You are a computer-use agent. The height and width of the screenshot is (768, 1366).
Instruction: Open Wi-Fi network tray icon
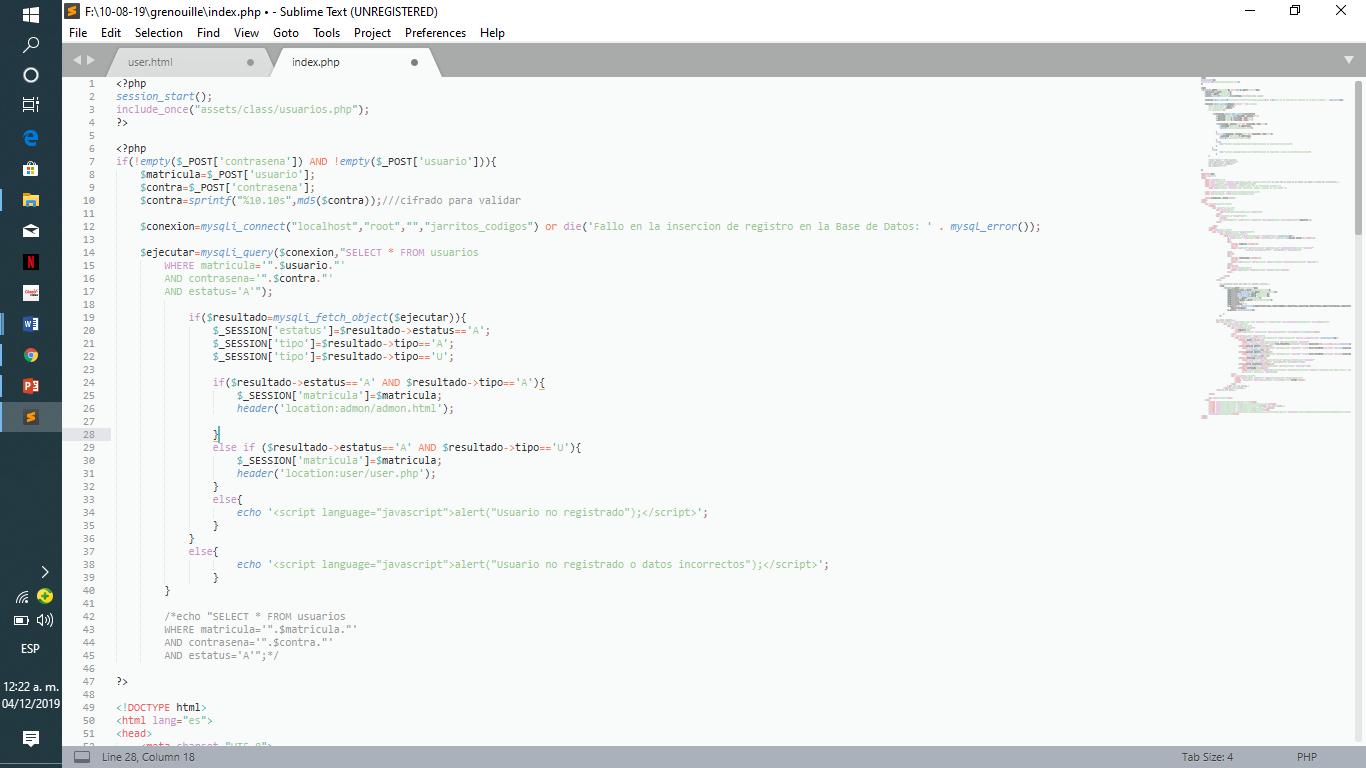pos(21,597)
